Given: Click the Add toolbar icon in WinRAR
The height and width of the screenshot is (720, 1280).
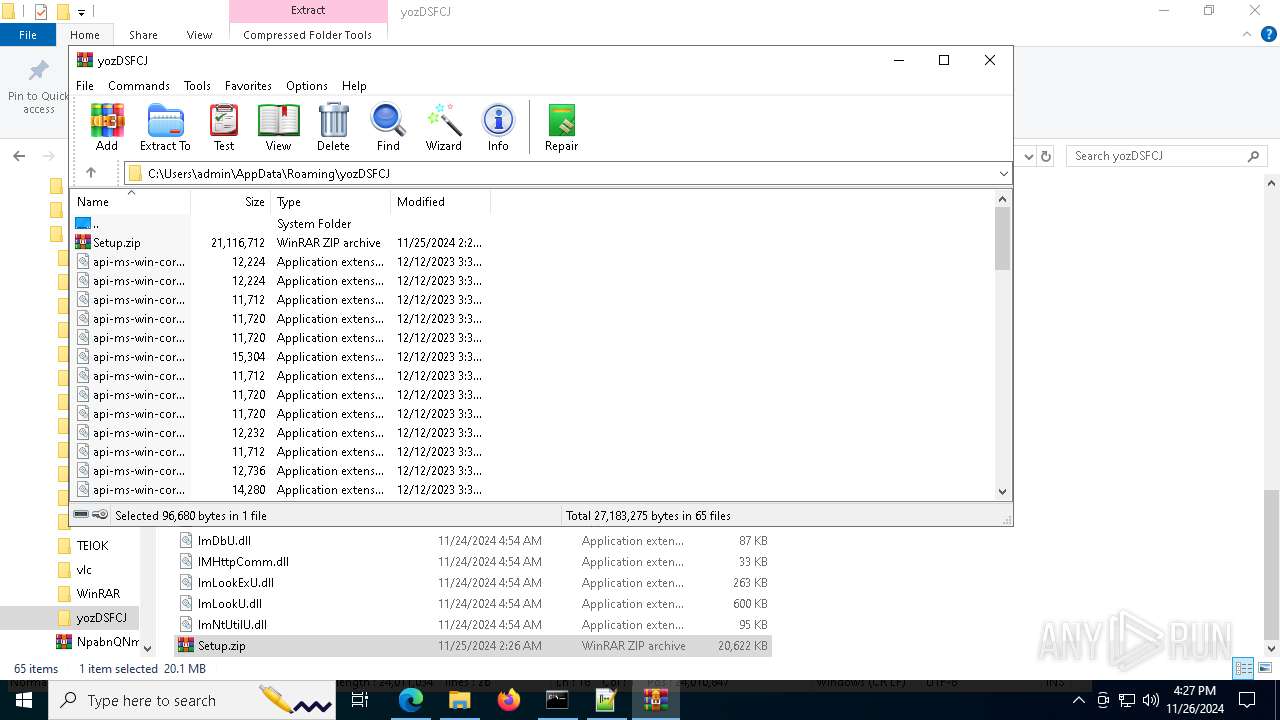Looking at the screenshot, I should 107,127.
